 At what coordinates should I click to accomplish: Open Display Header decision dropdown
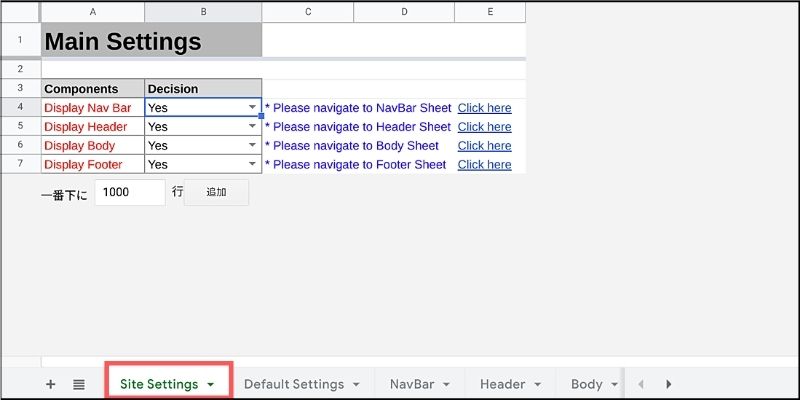tap(253, 127)
